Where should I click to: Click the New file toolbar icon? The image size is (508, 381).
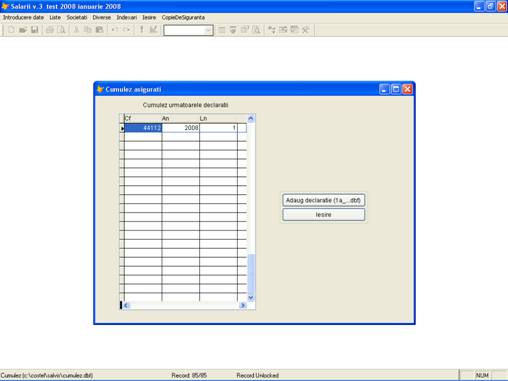pyautogui.click(x=11, y=30)
